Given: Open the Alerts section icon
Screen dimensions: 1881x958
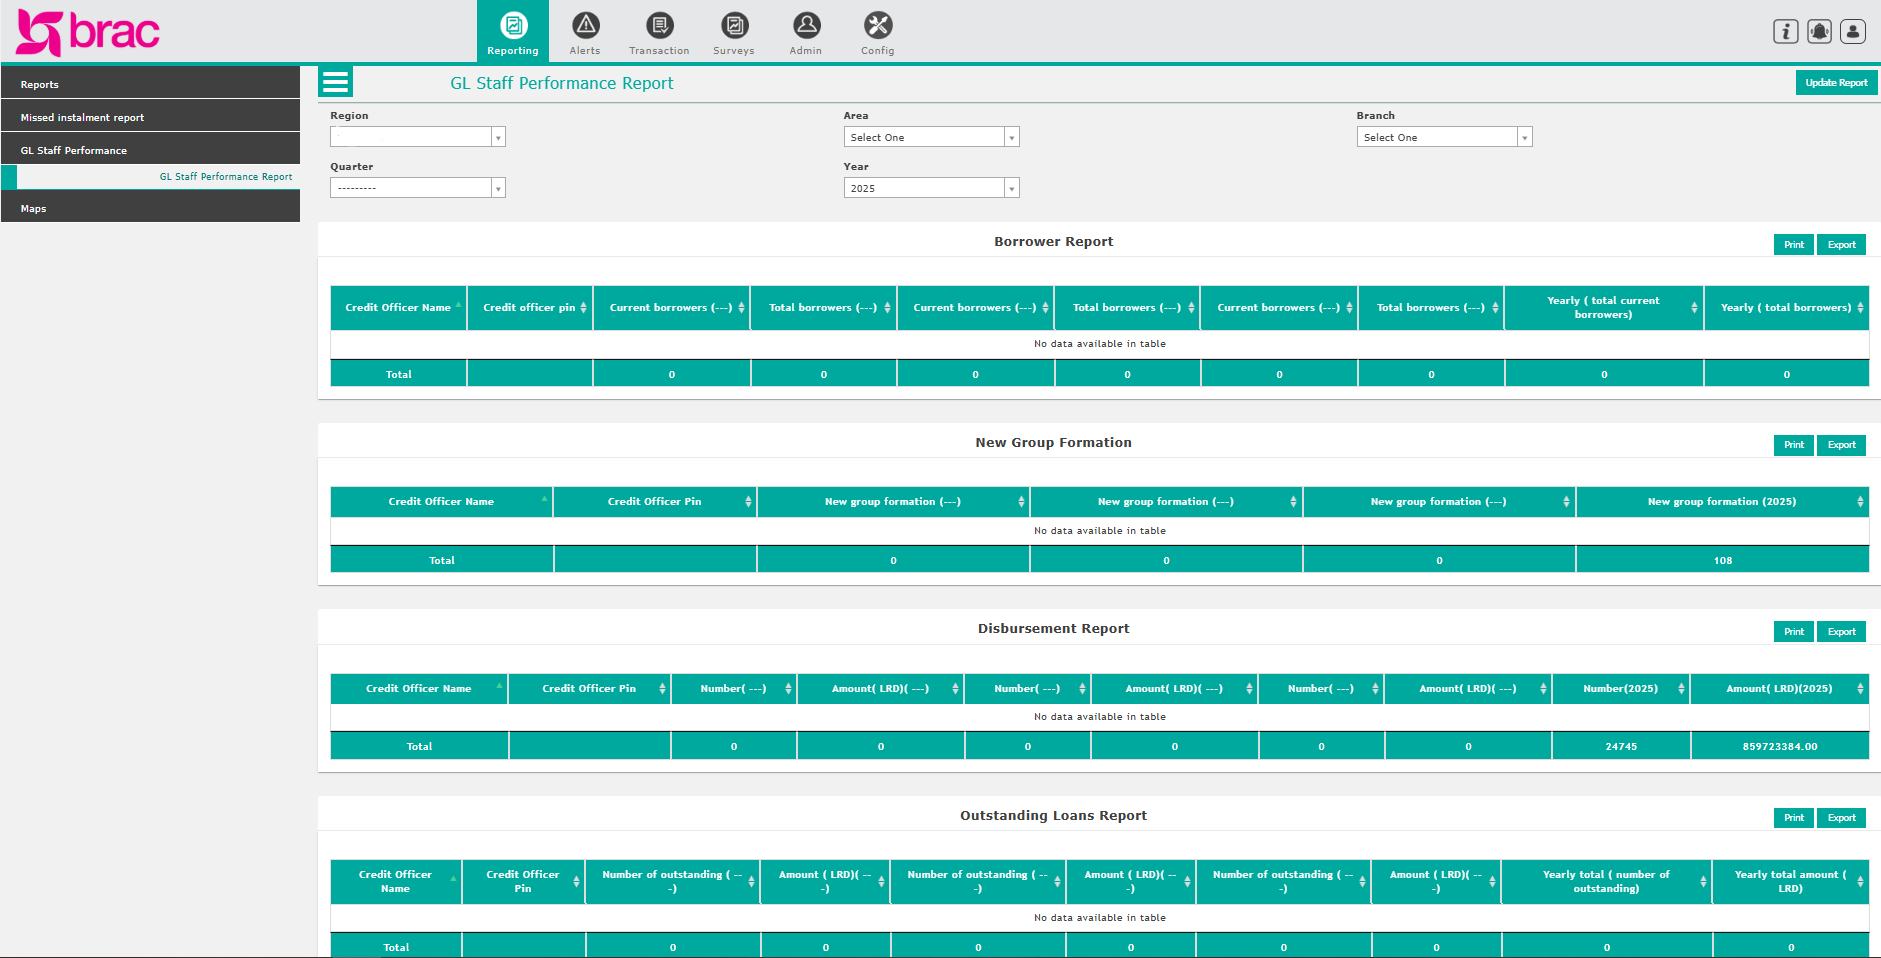Looking at the screenshot, I should tap(585, 26).
